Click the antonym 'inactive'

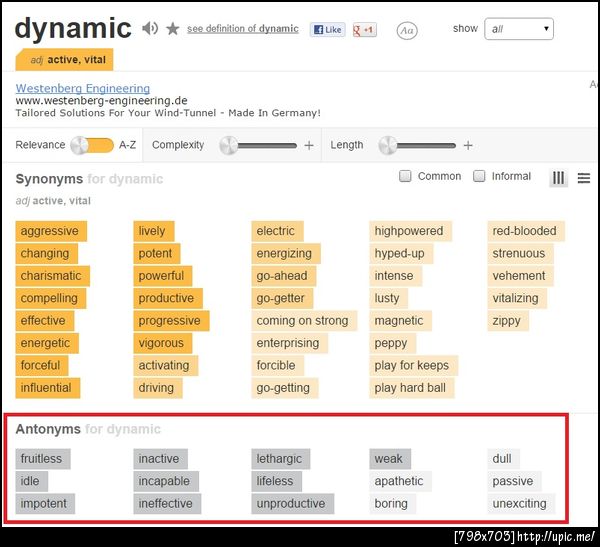(161, 459)
